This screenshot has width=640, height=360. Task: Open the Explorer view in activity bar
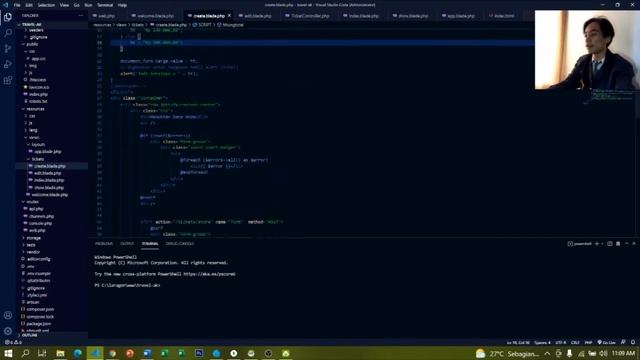[x=8, y=17]
